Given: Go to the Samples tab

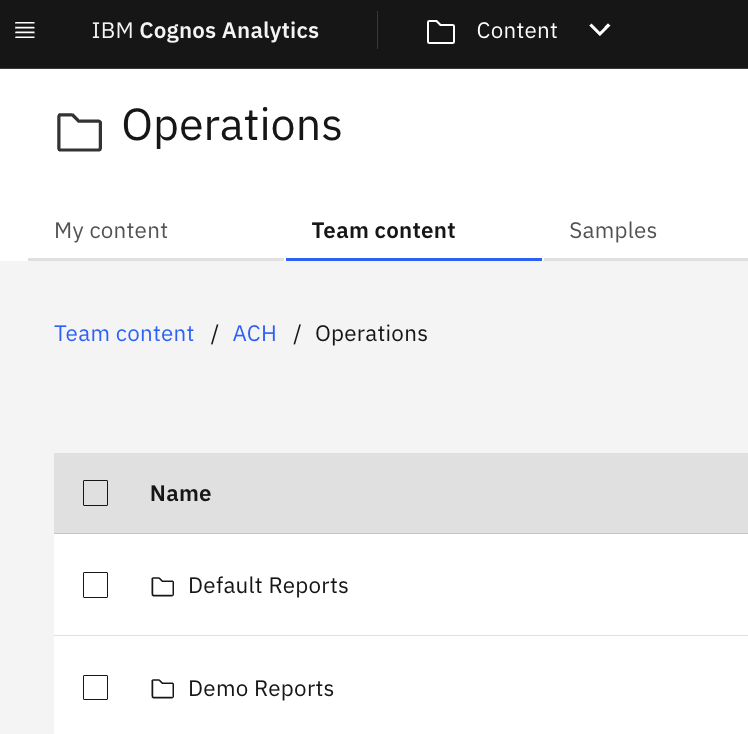Looking at the screenshot, I should point(613,231).
